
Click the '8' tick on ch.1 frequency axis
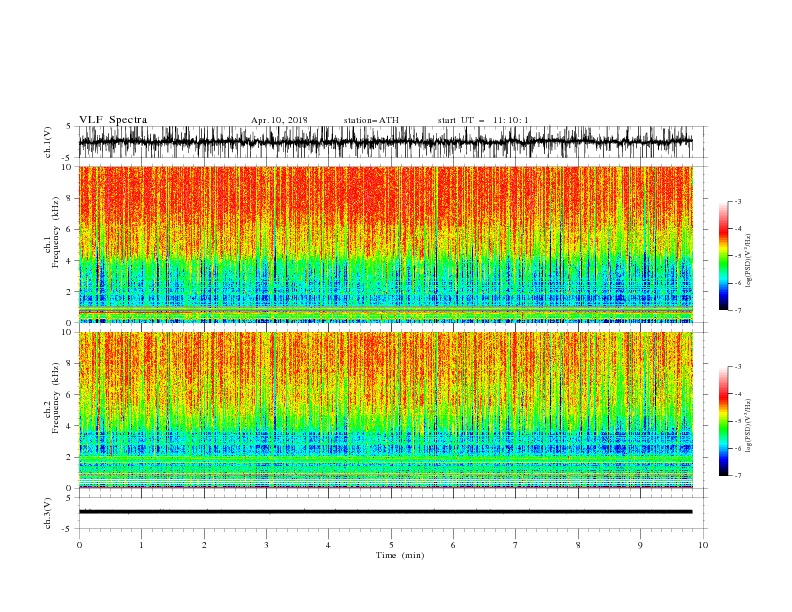point(70,198)
